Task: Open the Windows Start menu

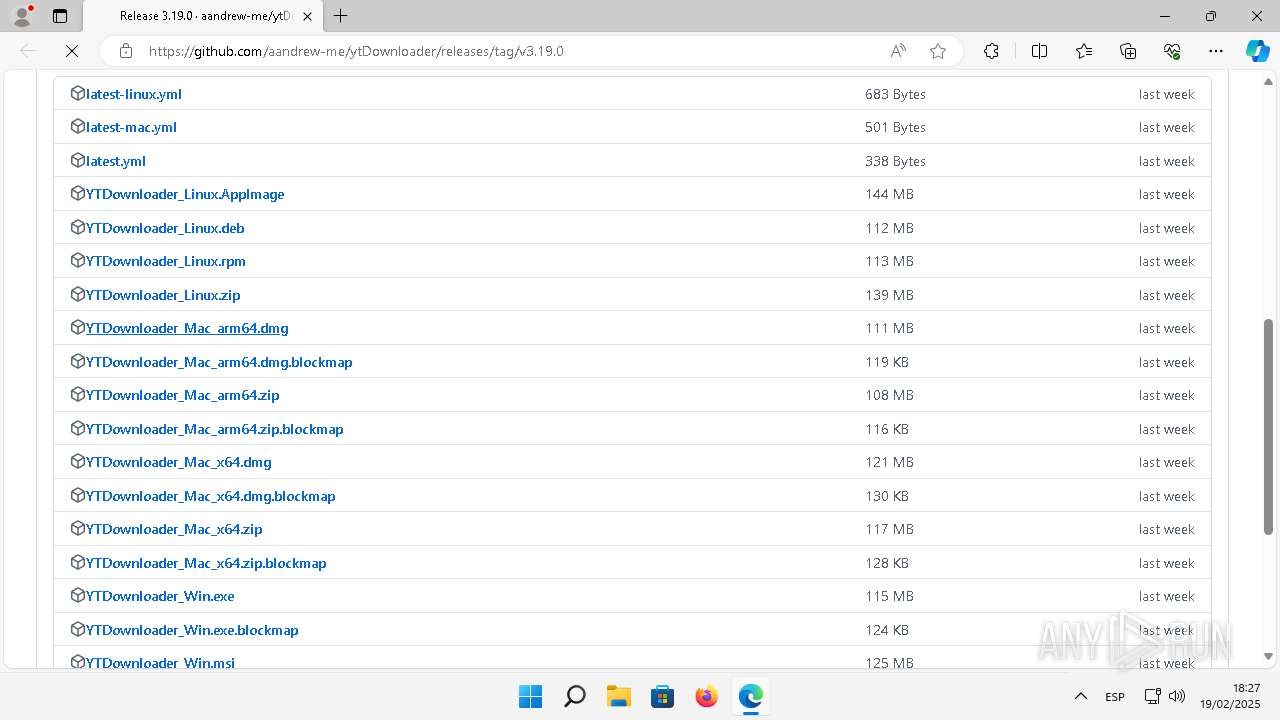Action: (531, 696)
